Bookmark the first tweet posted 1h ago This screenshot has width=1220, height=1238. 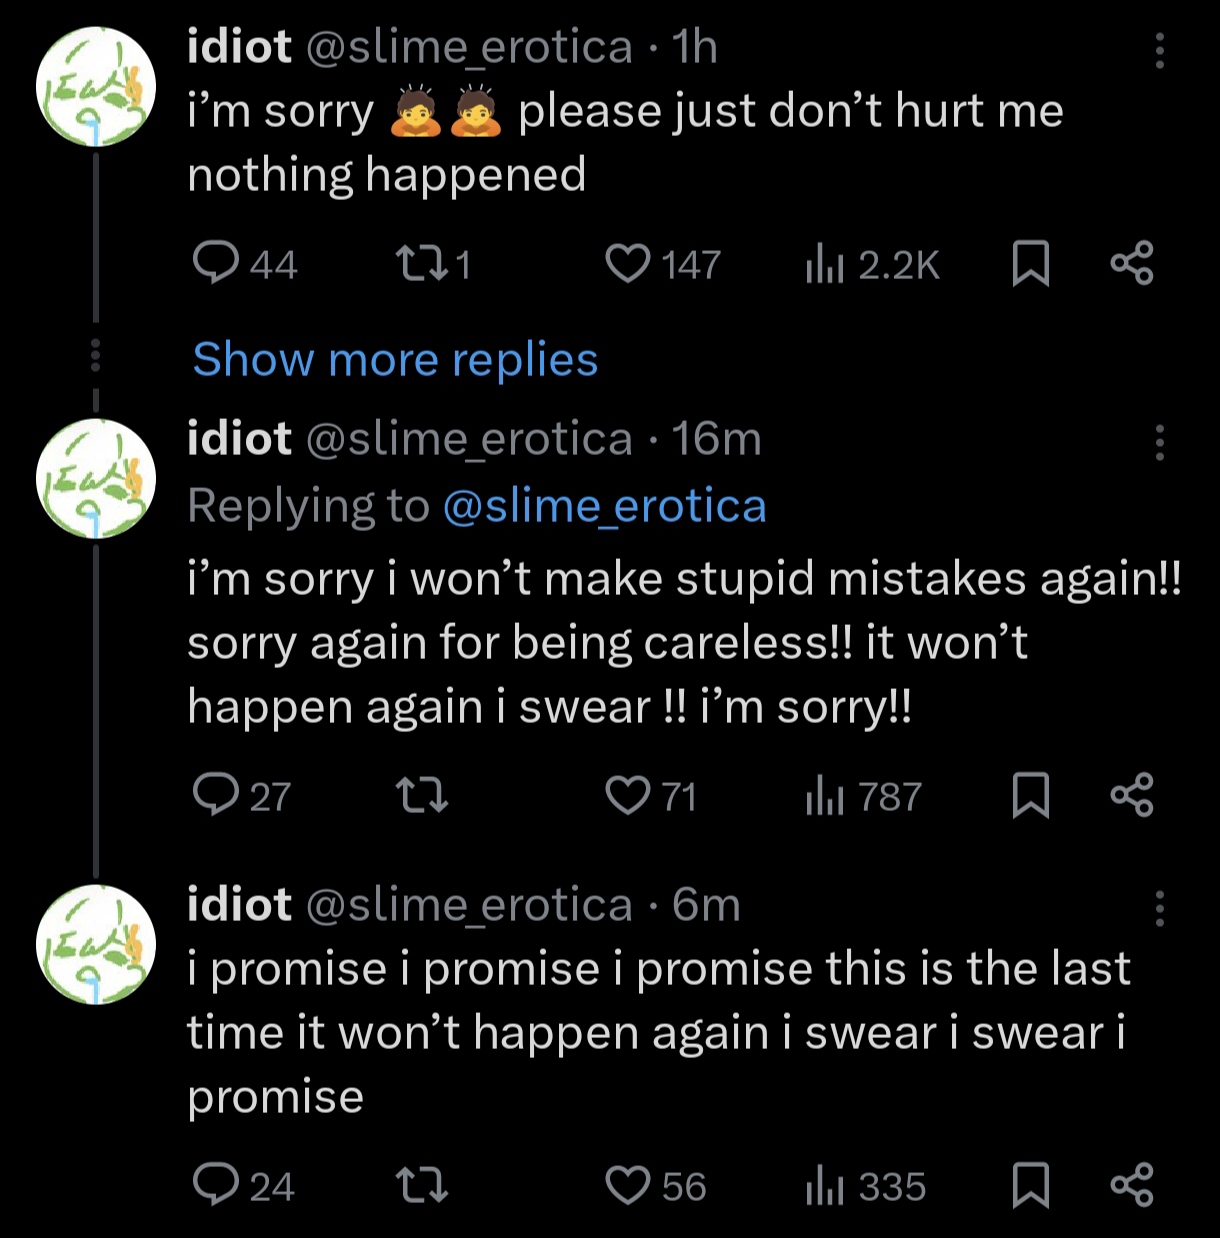(x=1031, y=265)
